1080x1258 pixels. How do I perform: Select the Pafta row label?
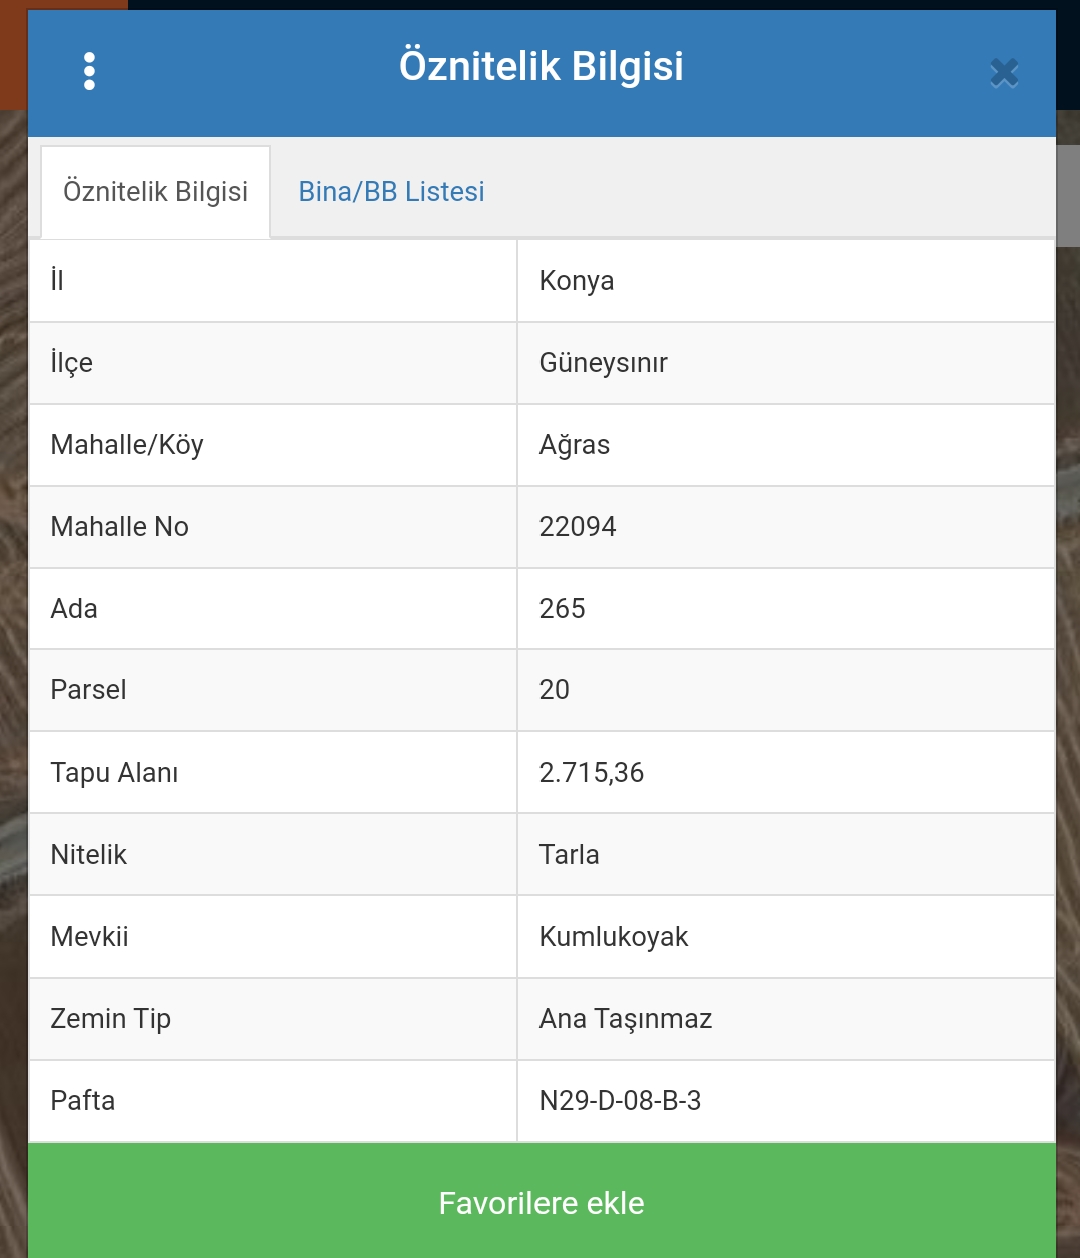pos(82,1101)
